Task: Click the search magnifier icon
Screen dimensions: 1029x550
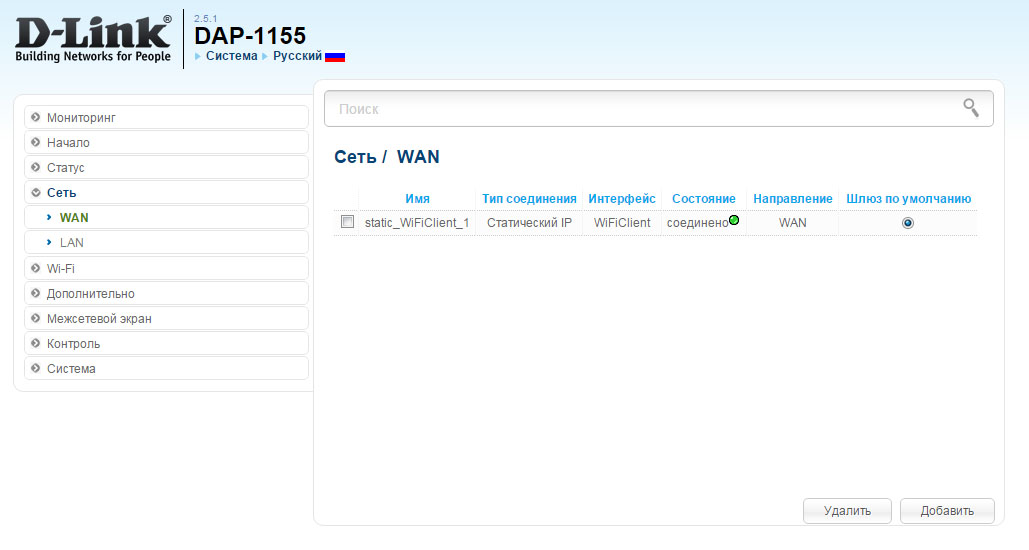Action: click(x=970, y=108)
